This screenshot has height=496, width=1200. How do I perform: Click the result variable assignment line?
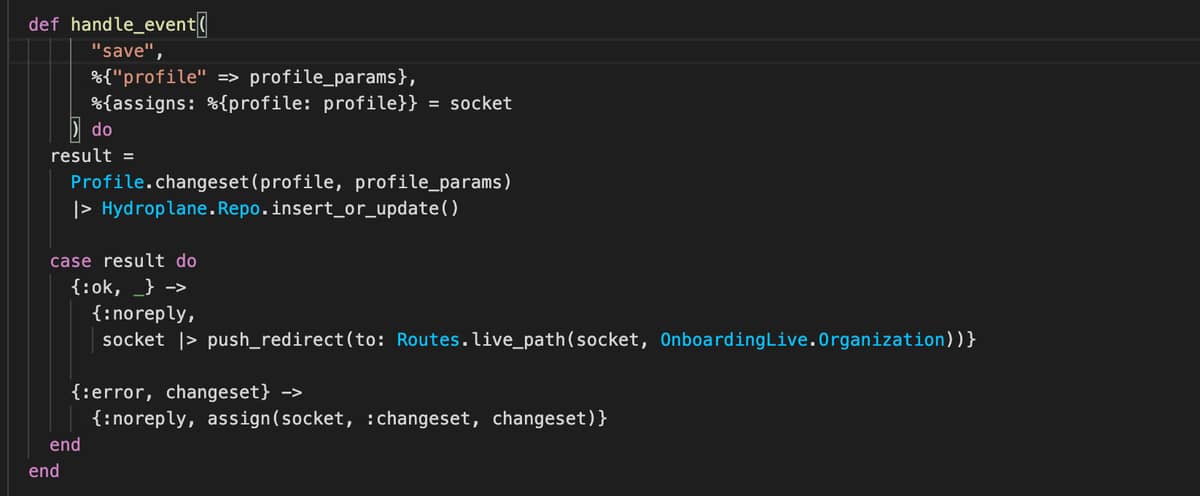coord(92,156)
